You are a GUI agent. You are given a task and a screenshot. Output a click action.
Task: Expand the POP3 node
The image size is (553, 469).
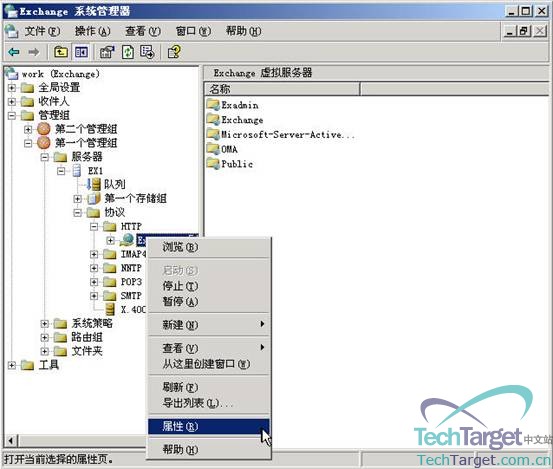94,282
